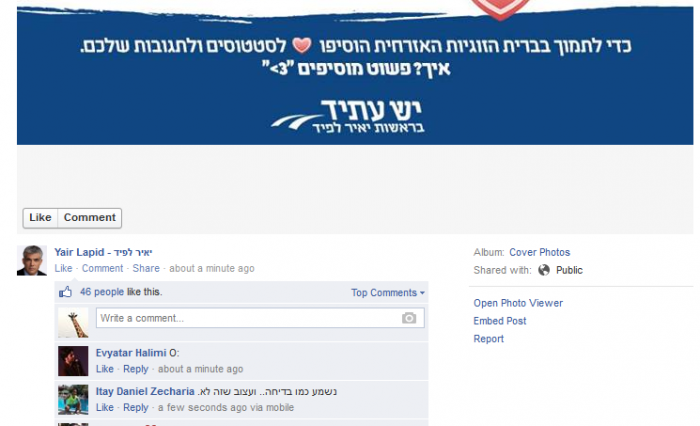Reply to Evyatar Halimi's comment

[x=136, y=369]
